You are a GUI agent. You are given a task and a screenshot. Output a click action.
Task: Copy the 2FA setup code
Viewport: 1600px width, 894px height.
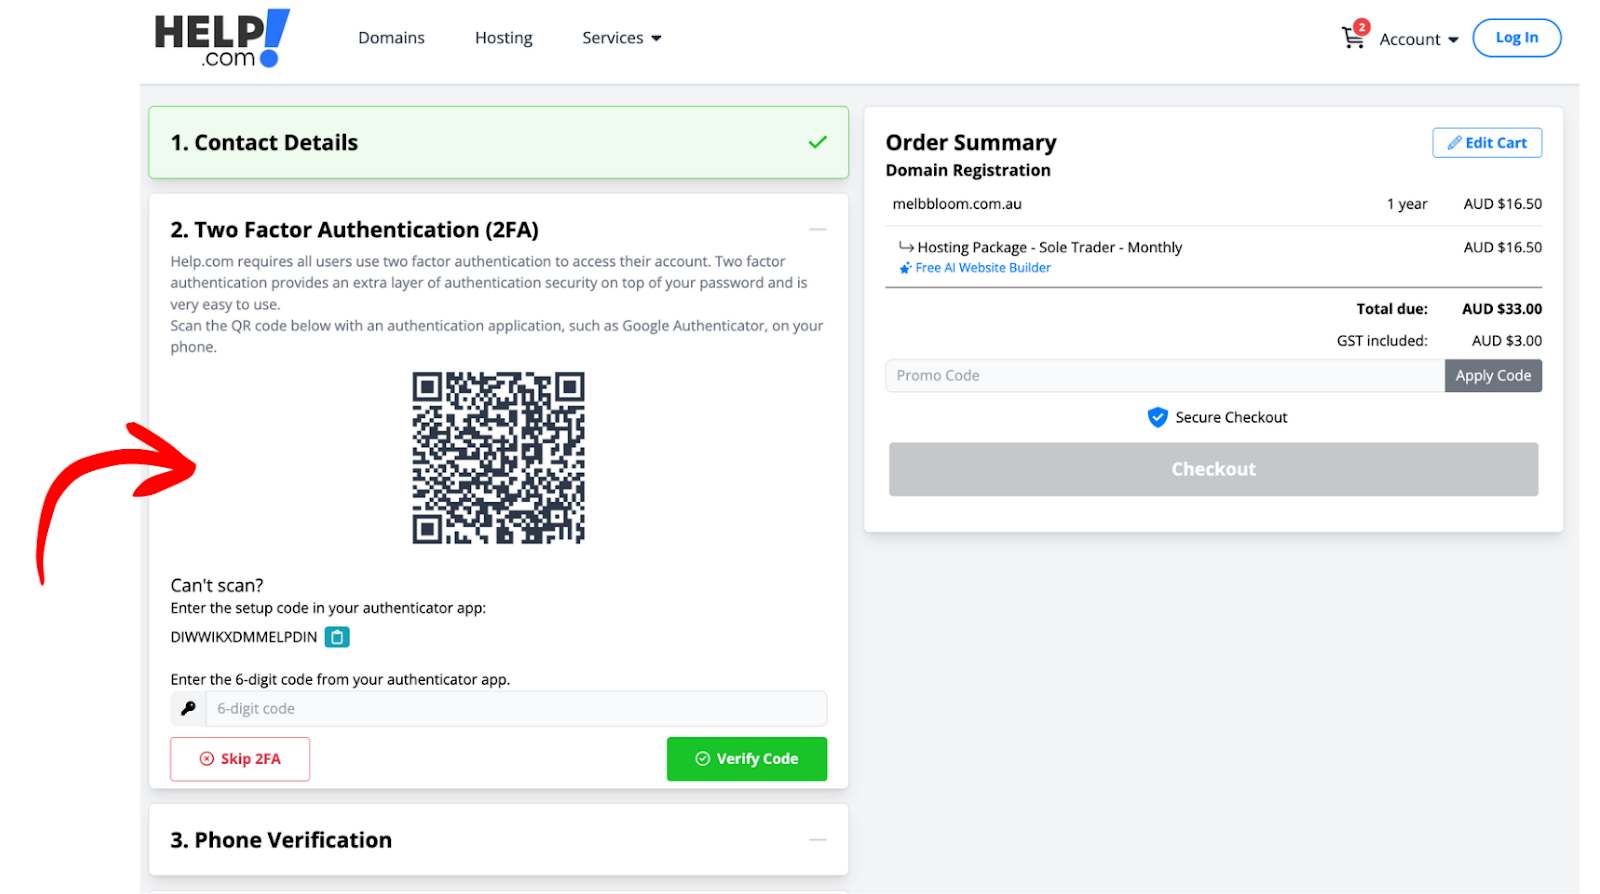pyautogui.click(x=337, y=637)
